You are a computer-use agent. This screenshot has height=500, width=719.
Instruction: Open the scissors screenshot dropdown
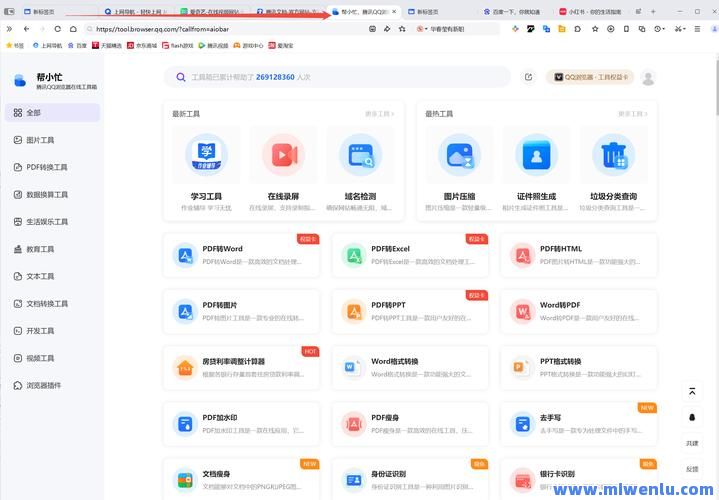pyautogui.click(x=680, y=29)
